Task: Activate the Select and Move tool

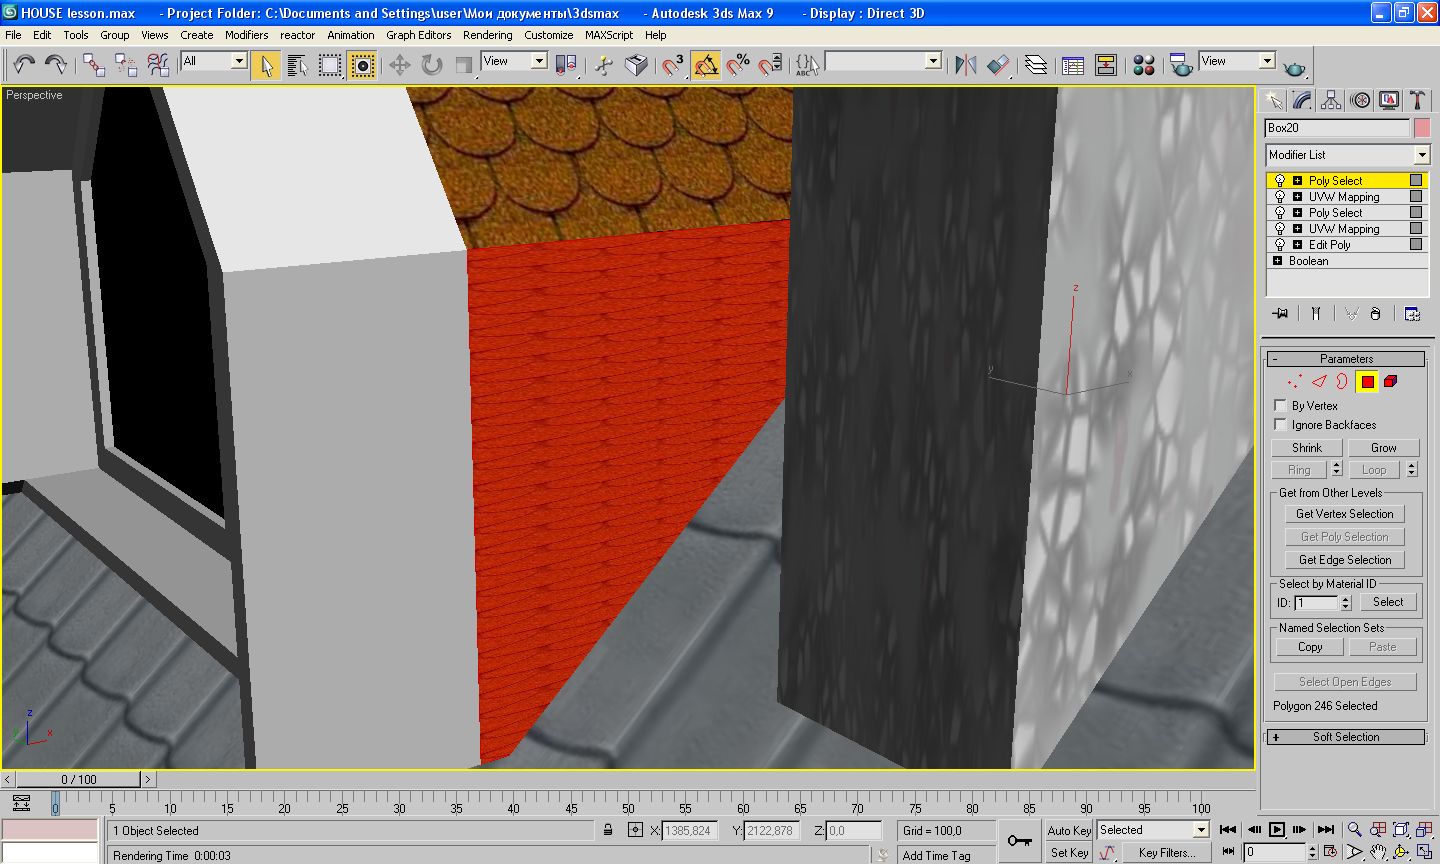Action: [x=400, y=65]
